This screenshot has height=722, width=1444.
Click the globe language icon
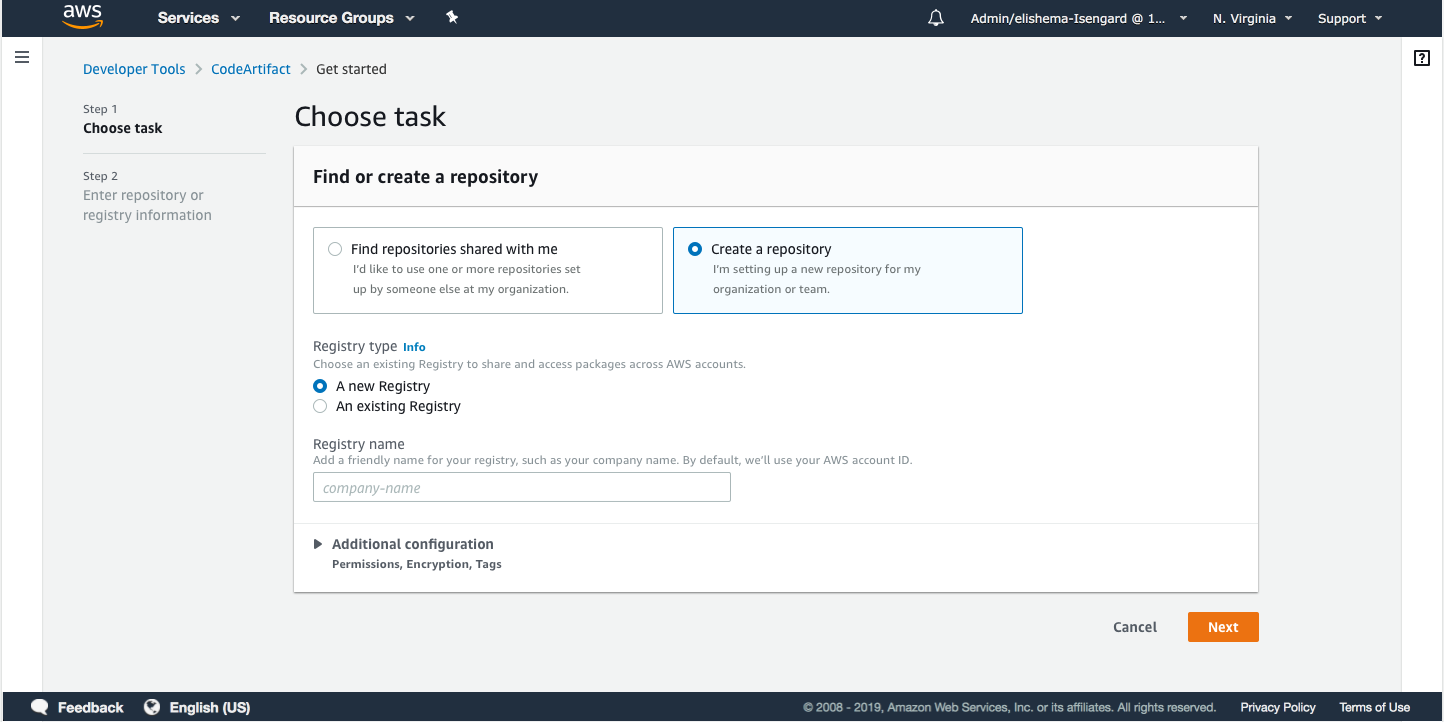pyautogui.click(x=152, y=707)
